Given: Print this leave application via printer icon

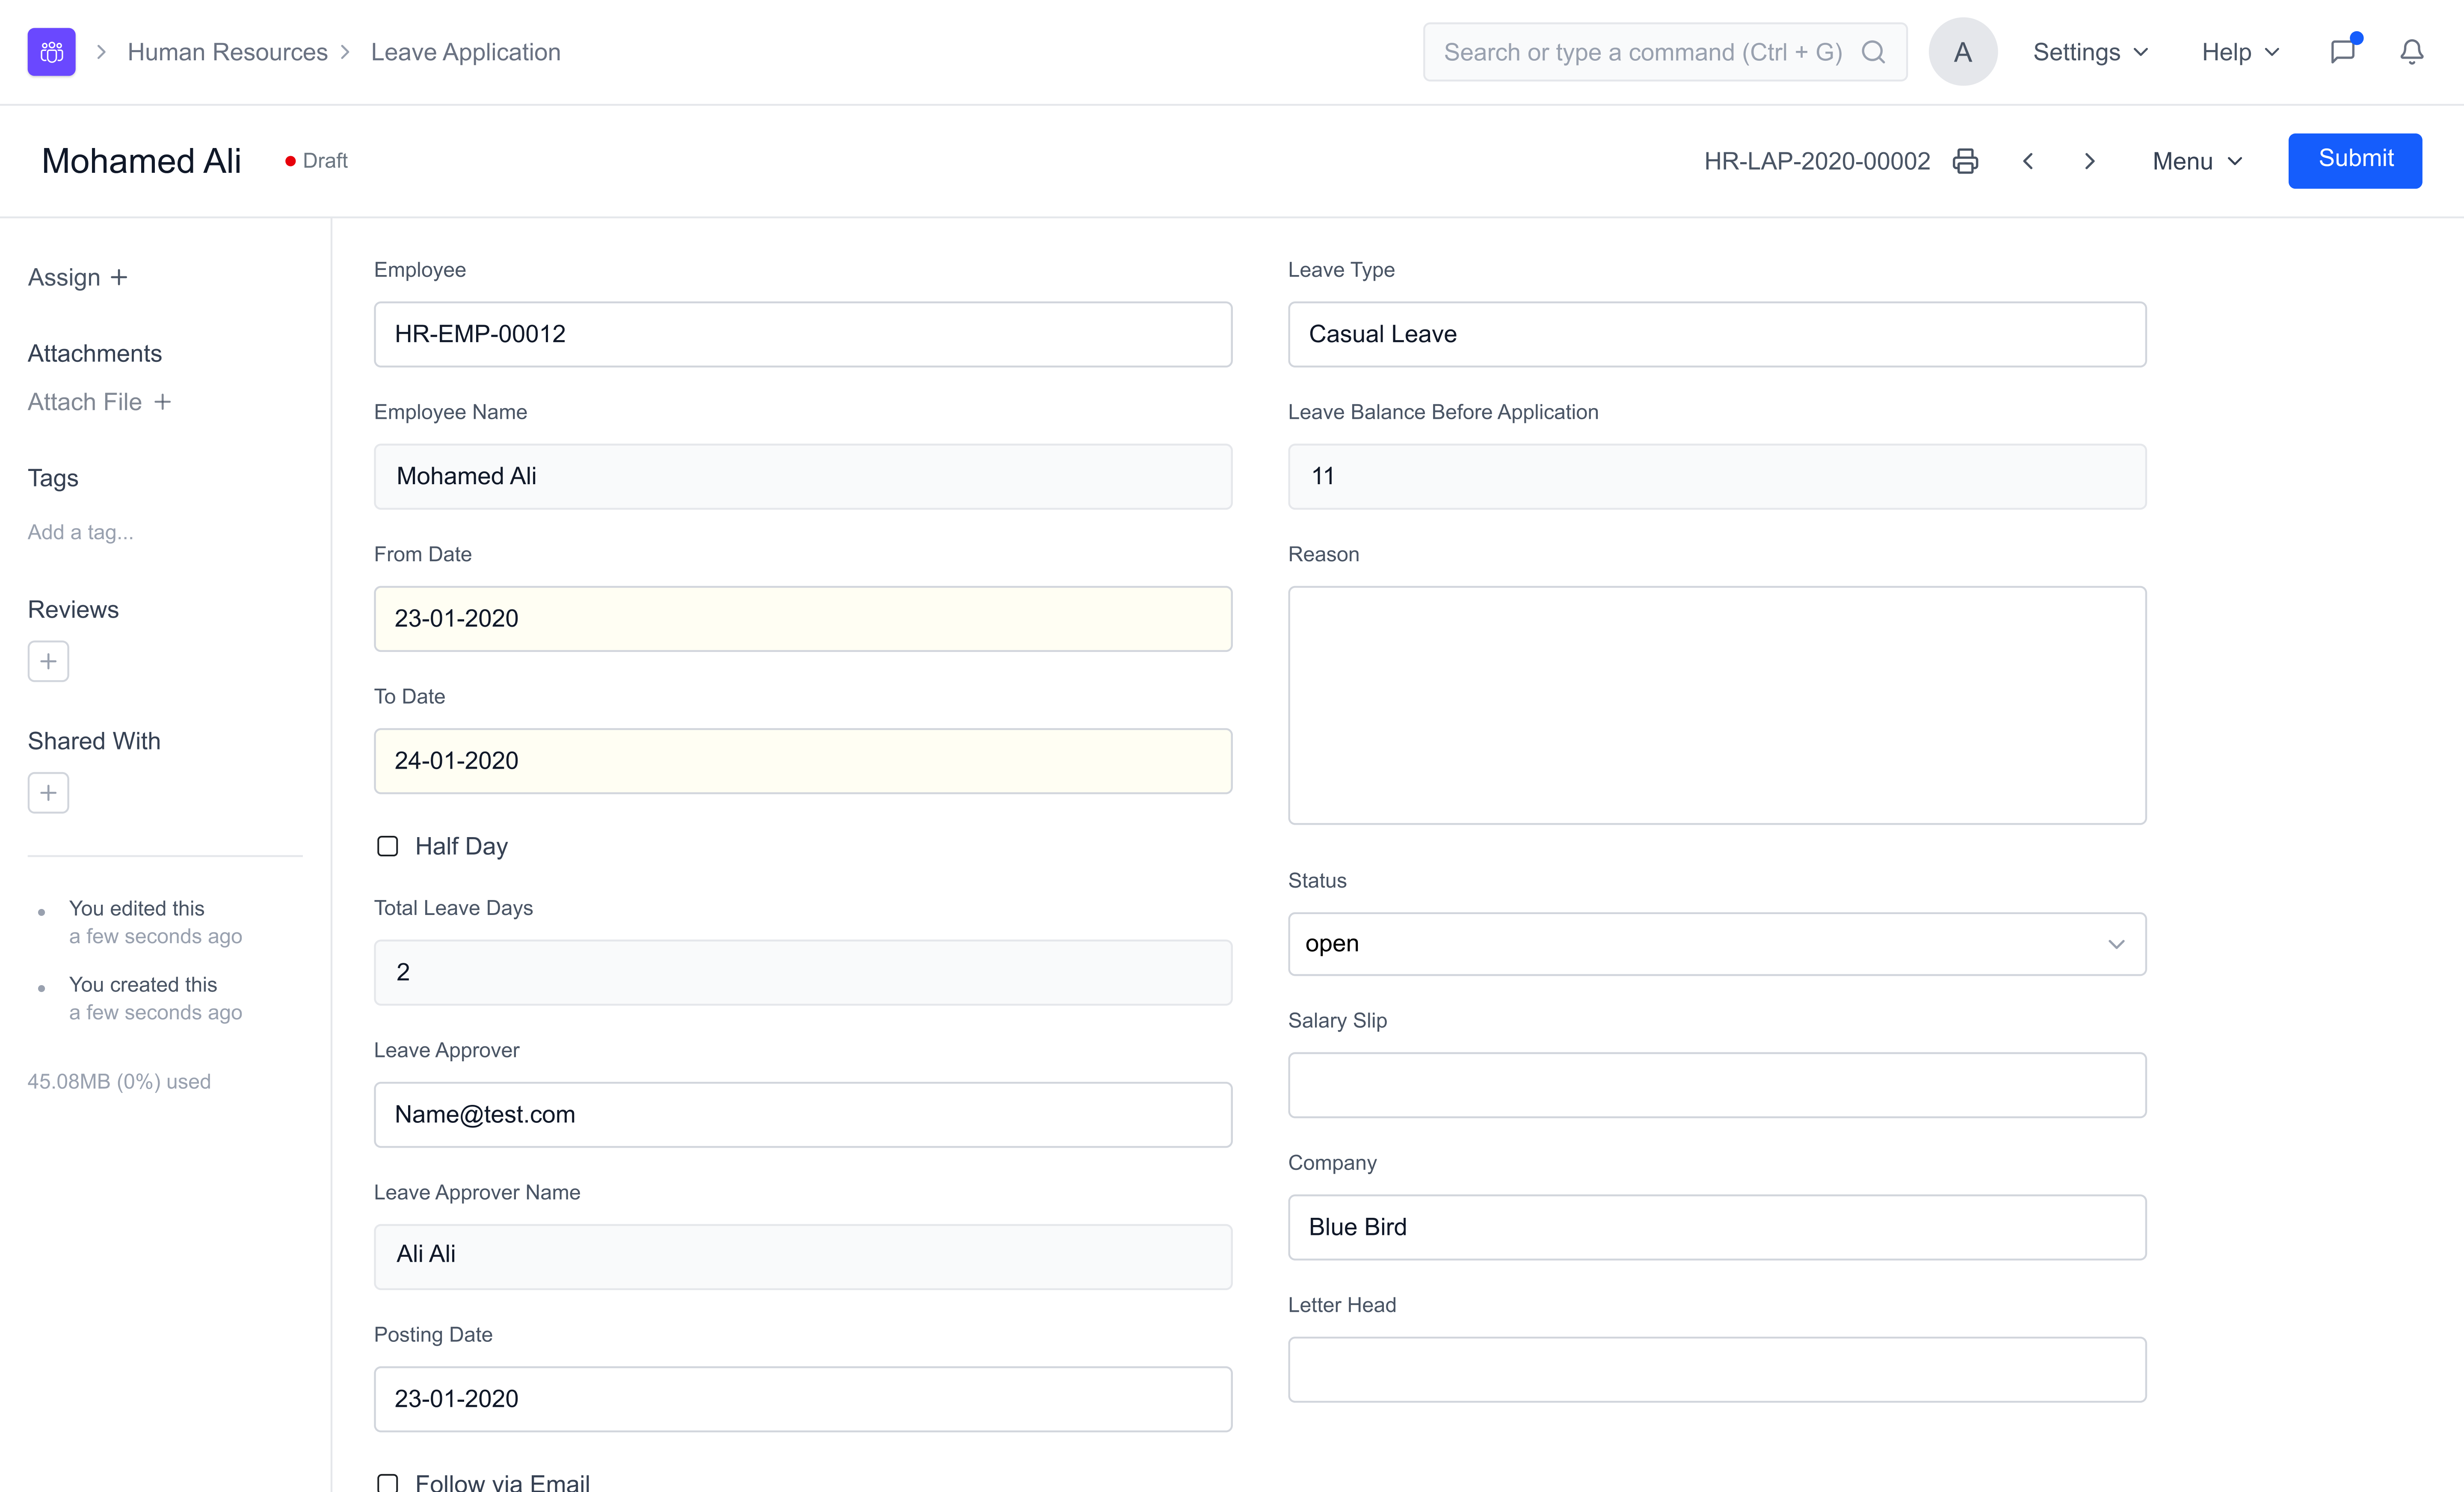Looking at the screenshot, I should pyautogui.click(x=1965, y=161).
